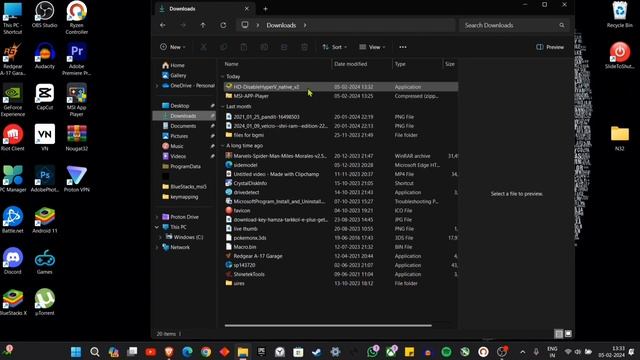
Task: Open the View dropdown menu
Action: click(372, 47)
